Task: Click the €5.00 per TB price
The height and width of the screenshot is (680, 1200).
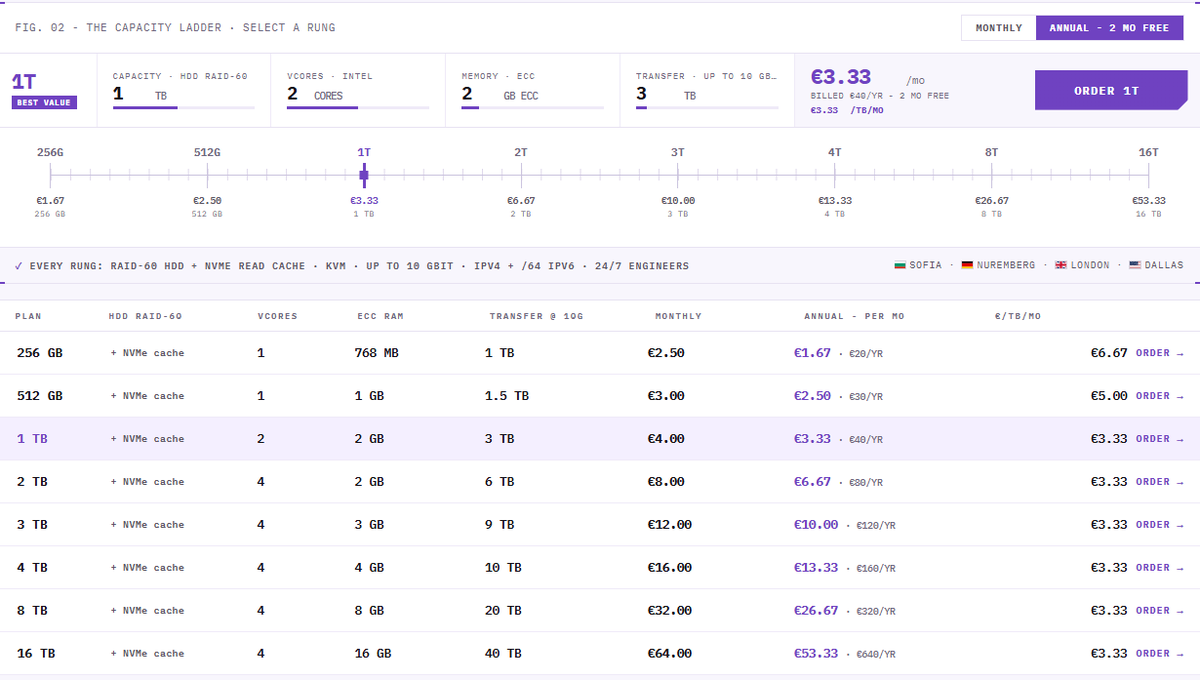Action: [1109, 396]
